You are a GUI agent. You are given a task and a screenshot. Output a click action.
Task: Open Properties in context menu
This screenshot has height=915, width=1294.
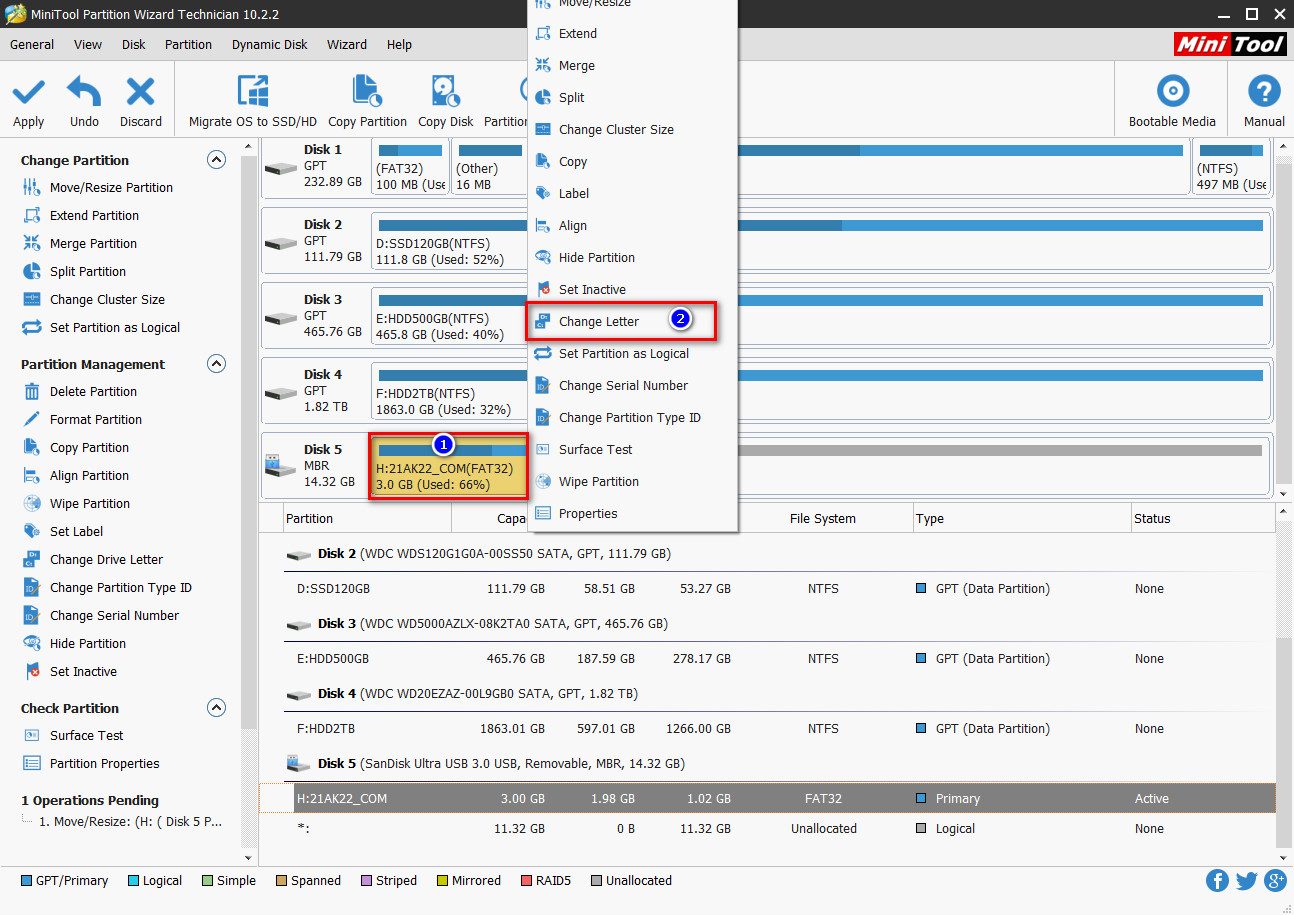(x=632, y=513)
